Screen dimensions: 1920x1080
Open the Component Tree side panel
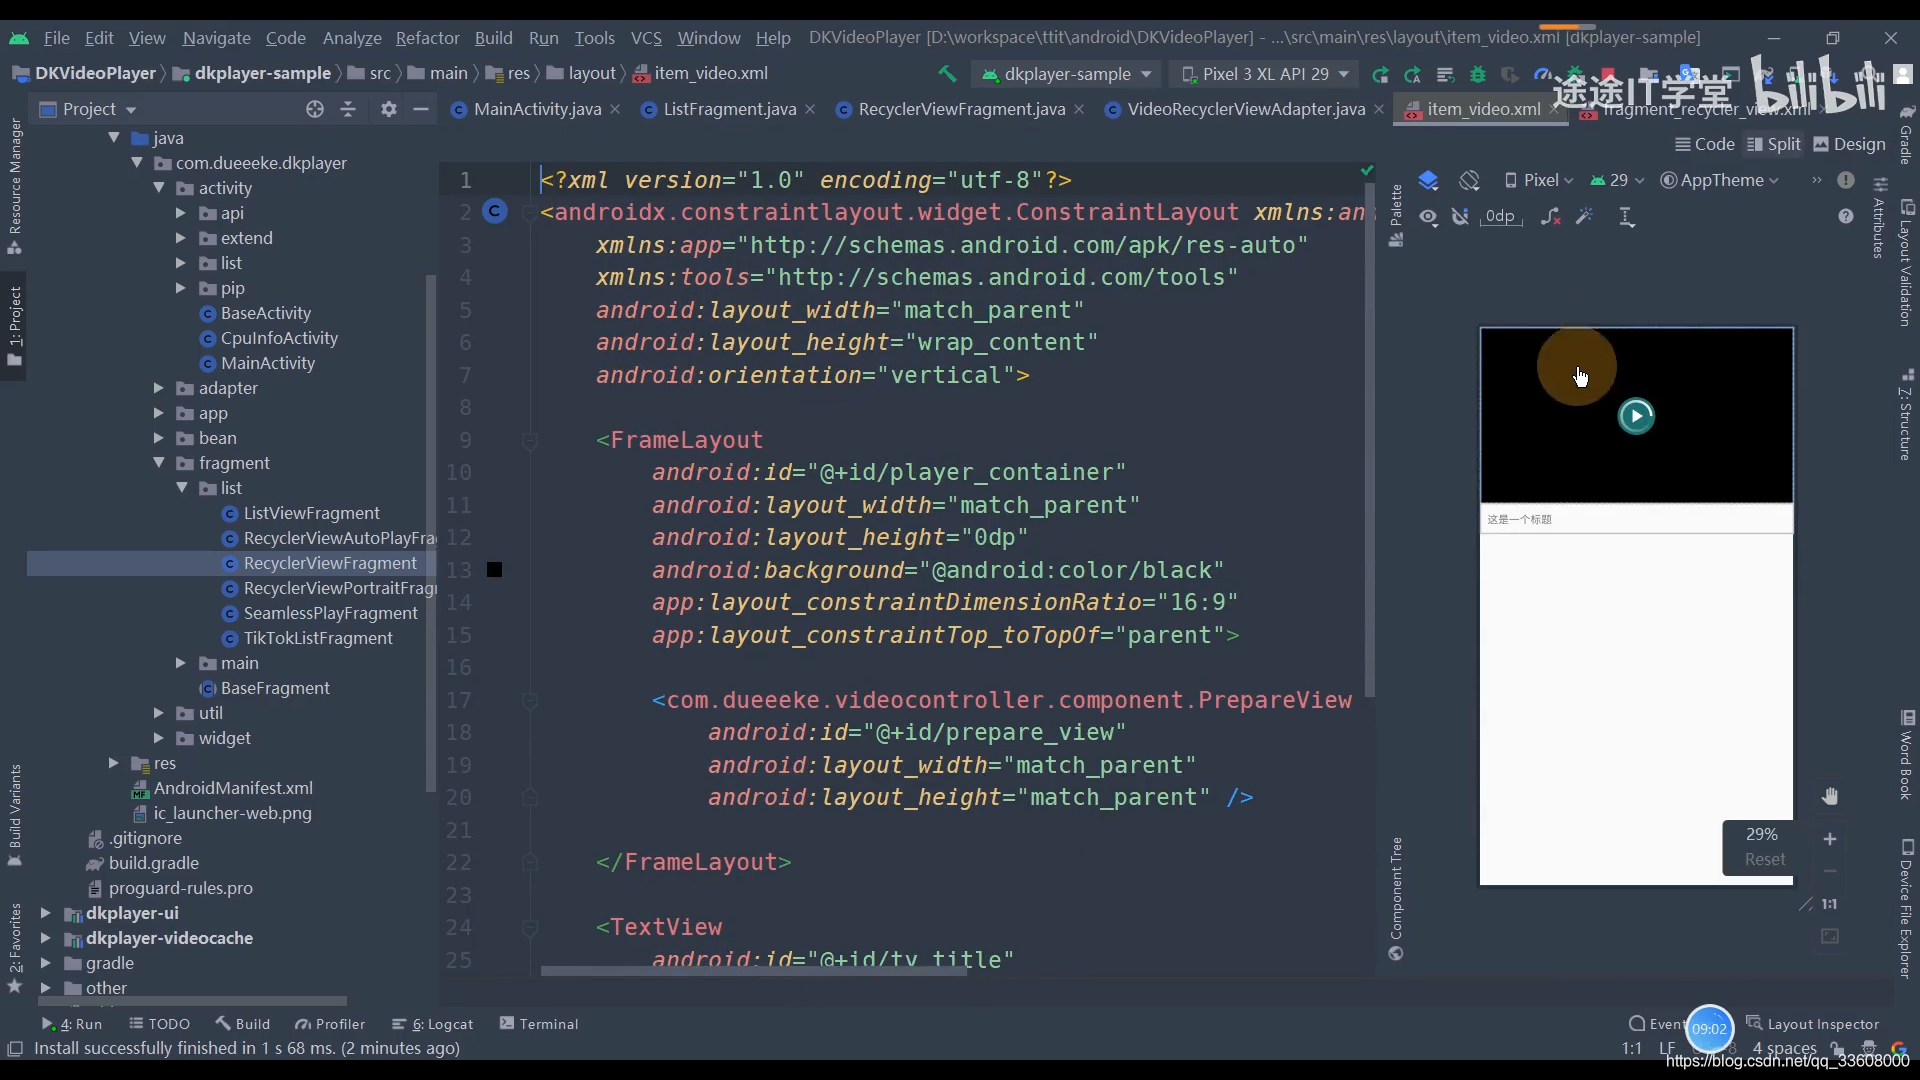tap(1396, 898)
